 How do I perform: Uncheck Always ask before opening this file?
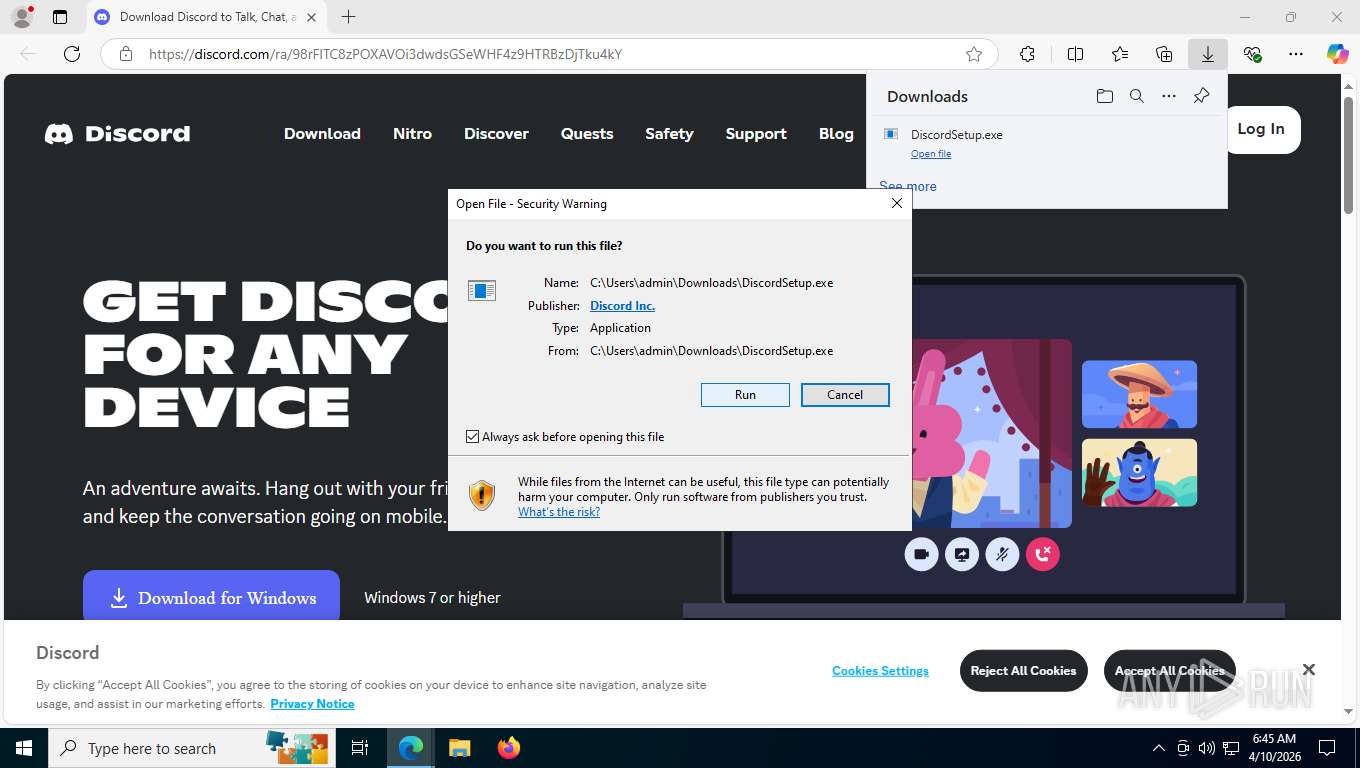coord(473,437)
